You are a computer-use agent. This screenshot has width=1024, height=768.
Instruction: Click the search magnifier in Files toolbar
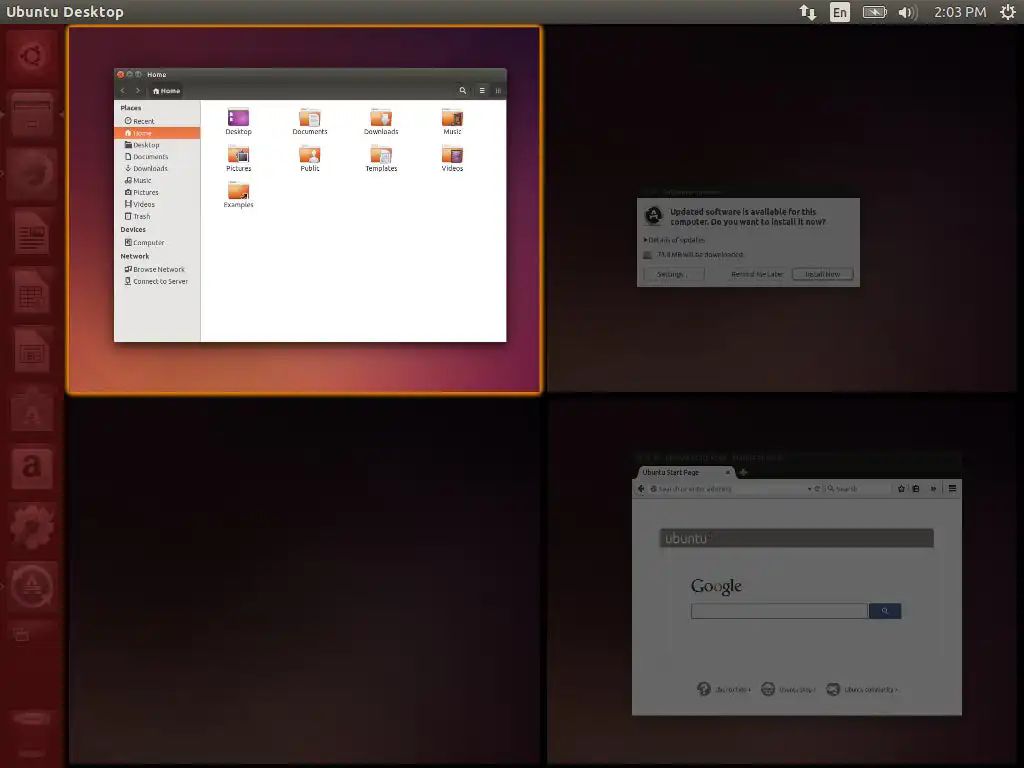[x=462, y=91]
